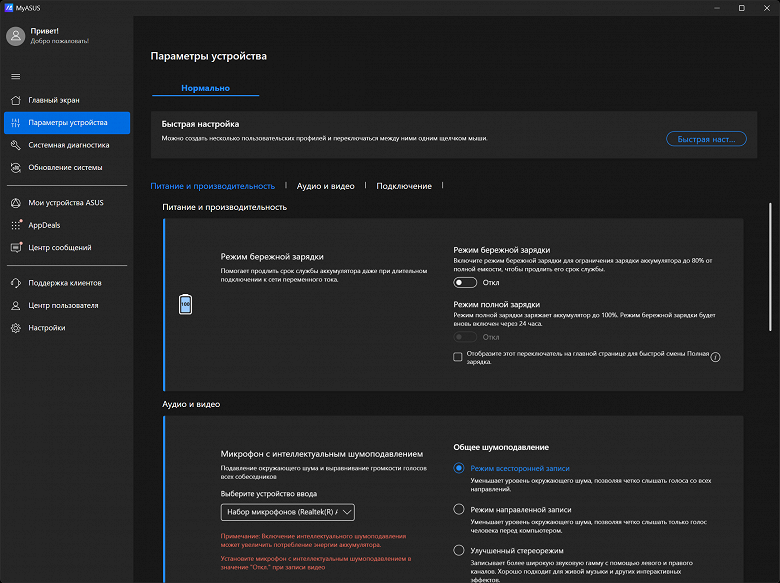This screenshot has height=583, width=780.
Task: Click wrench icon beside Системная диагностика
Action: pos(16,145)
